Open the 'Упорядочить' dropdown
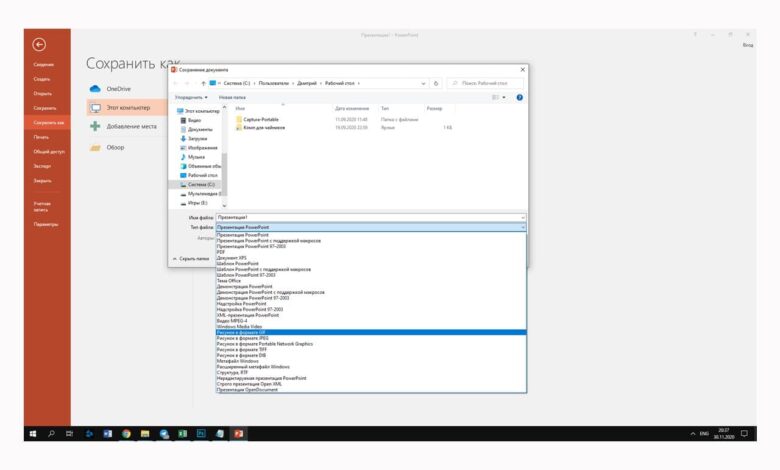The height and width of the screenshot is (470, 780). click(x=191, y=97)
